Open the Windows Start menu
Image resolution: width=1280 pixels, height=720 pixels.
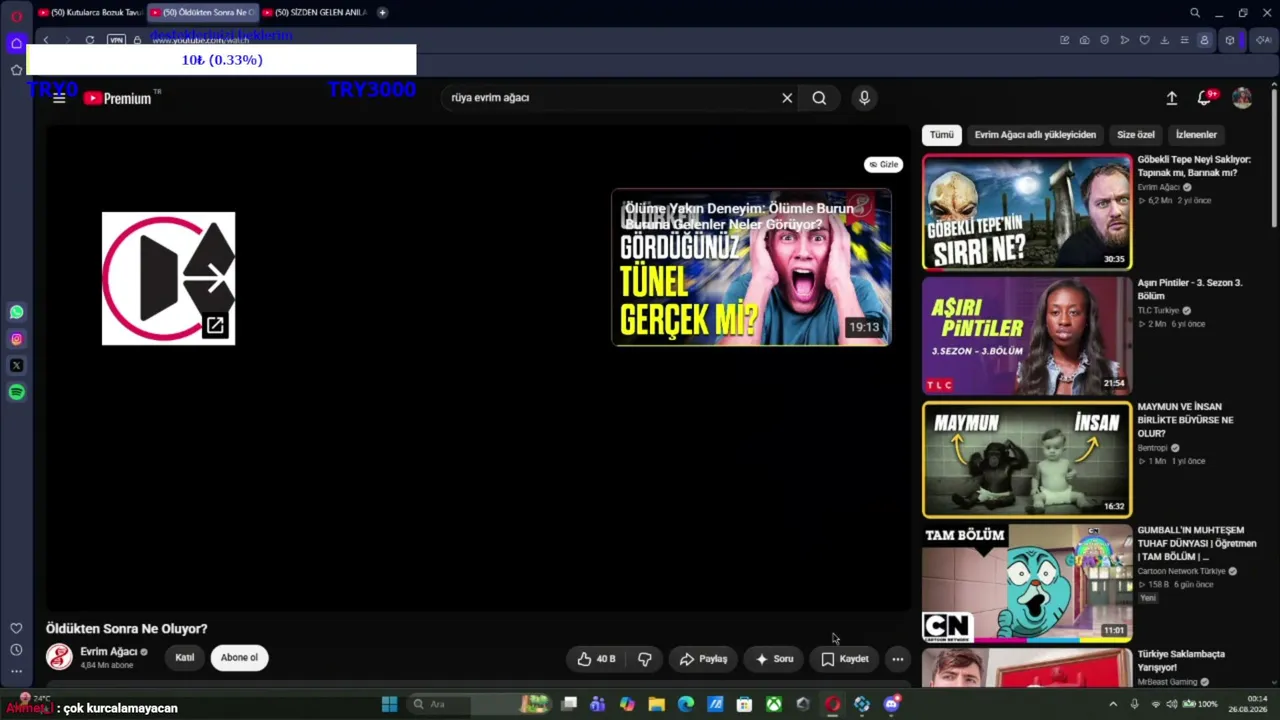point(389,704)
